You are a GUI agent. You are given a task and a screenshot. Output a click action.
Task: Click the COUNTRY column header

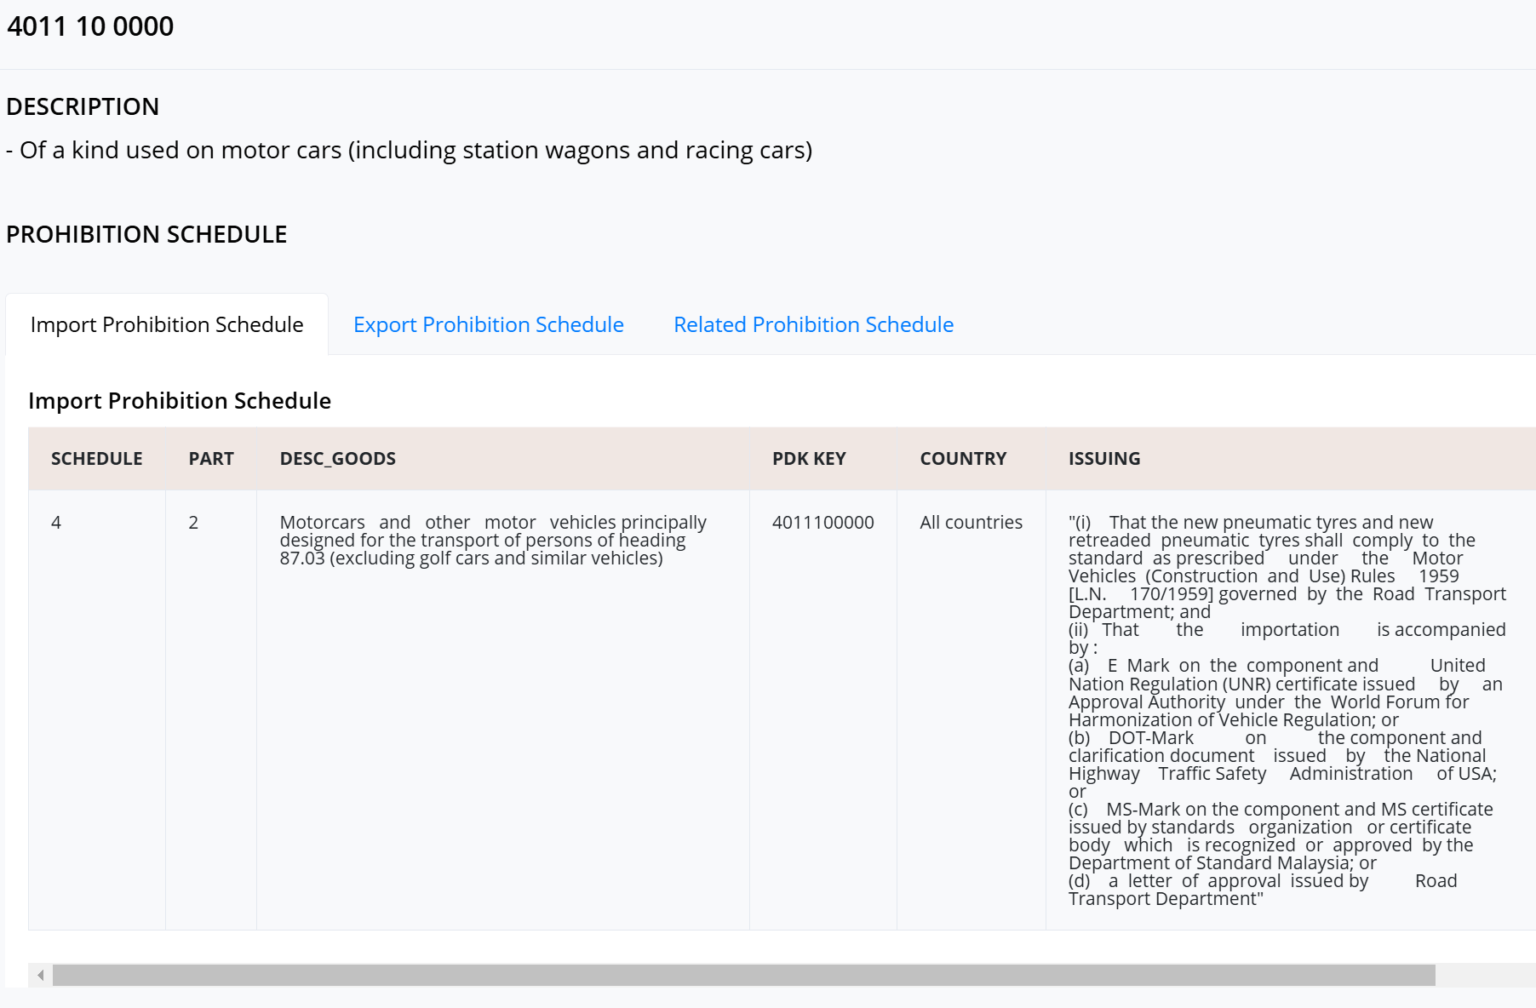(x=963, y=459)
